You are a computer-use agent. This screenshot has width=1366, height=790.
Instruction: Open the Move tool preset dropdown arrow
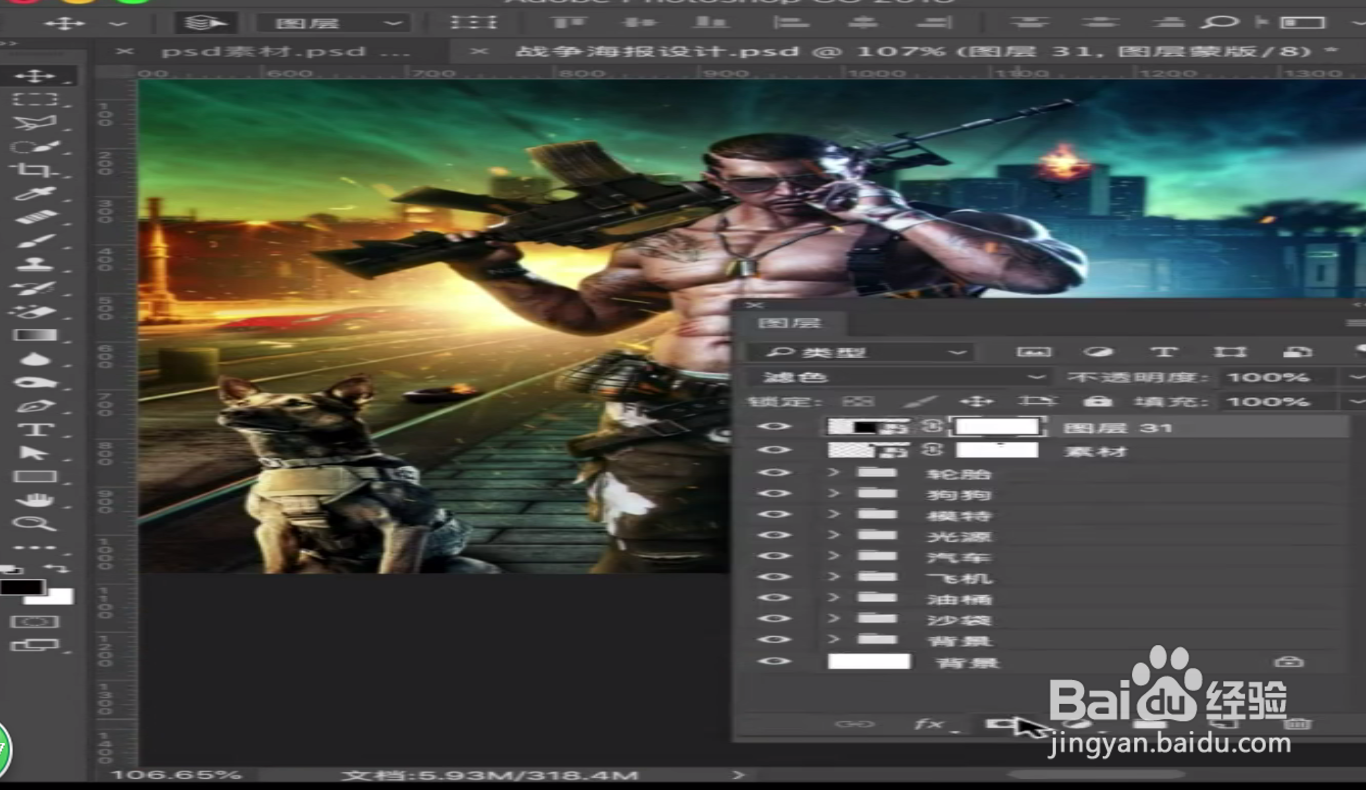pos(119,22)
